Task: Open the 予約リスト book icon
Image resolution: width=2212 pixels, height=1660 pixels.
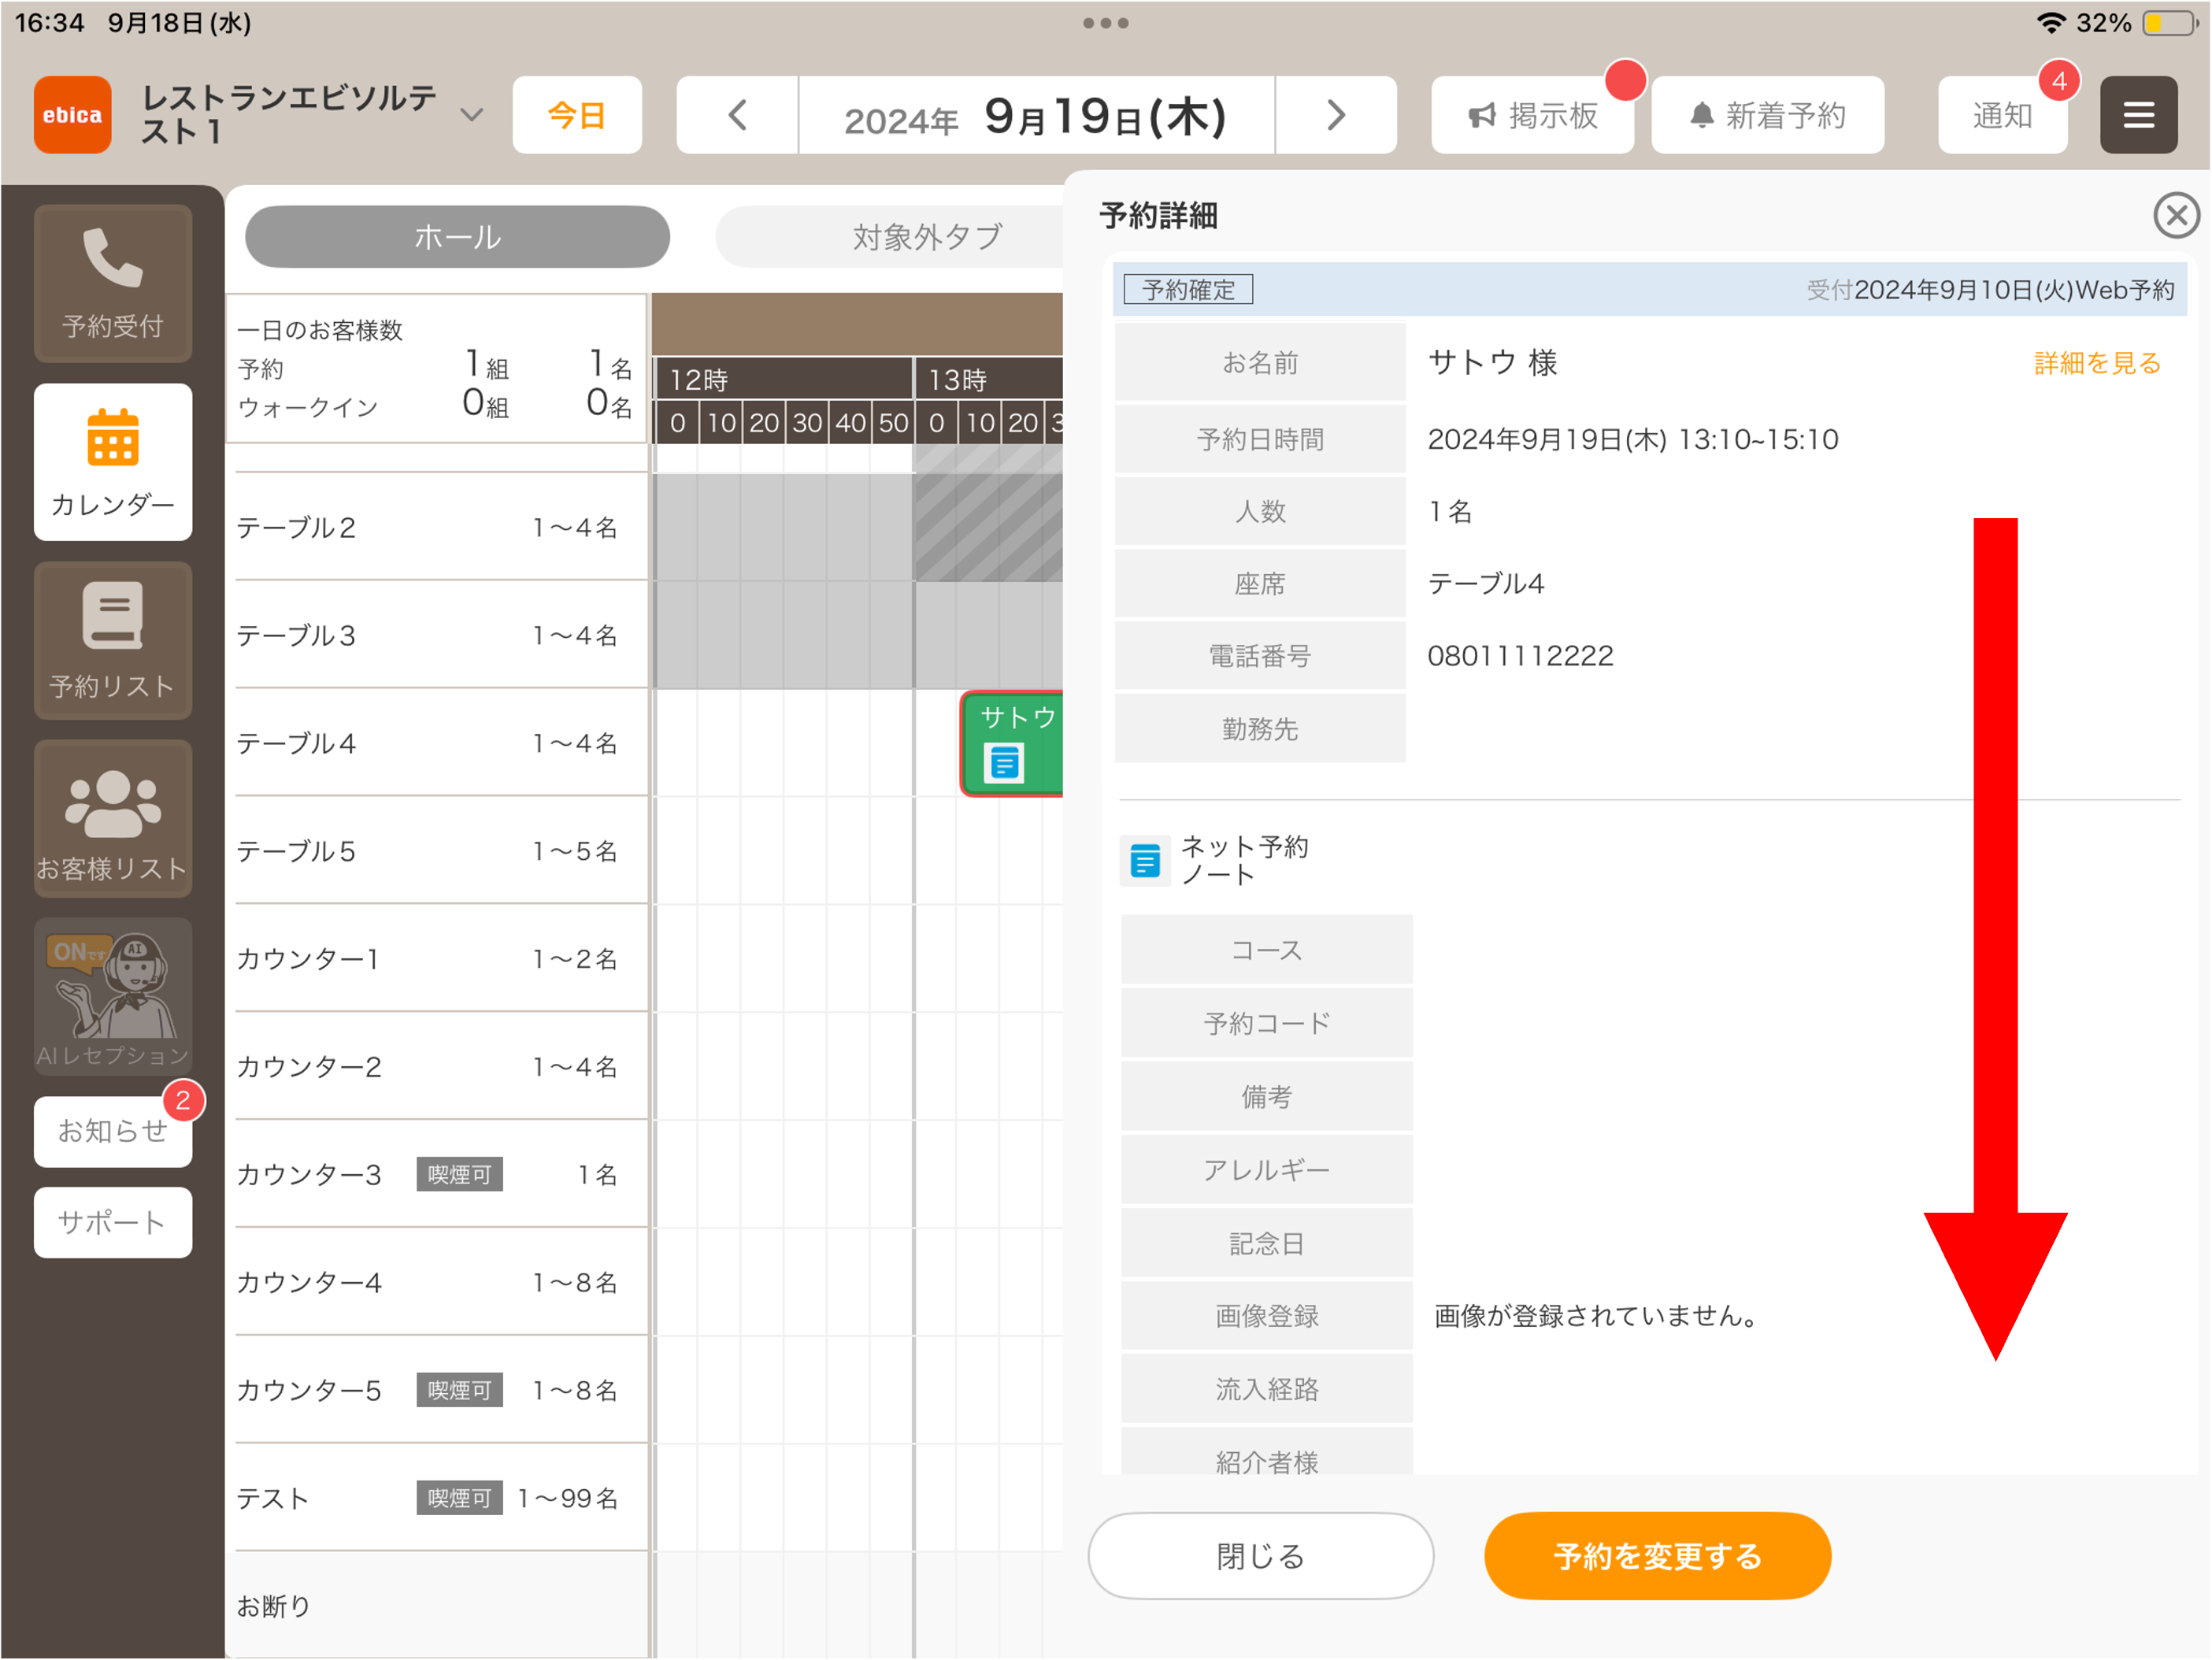Action: click(112, 641)
